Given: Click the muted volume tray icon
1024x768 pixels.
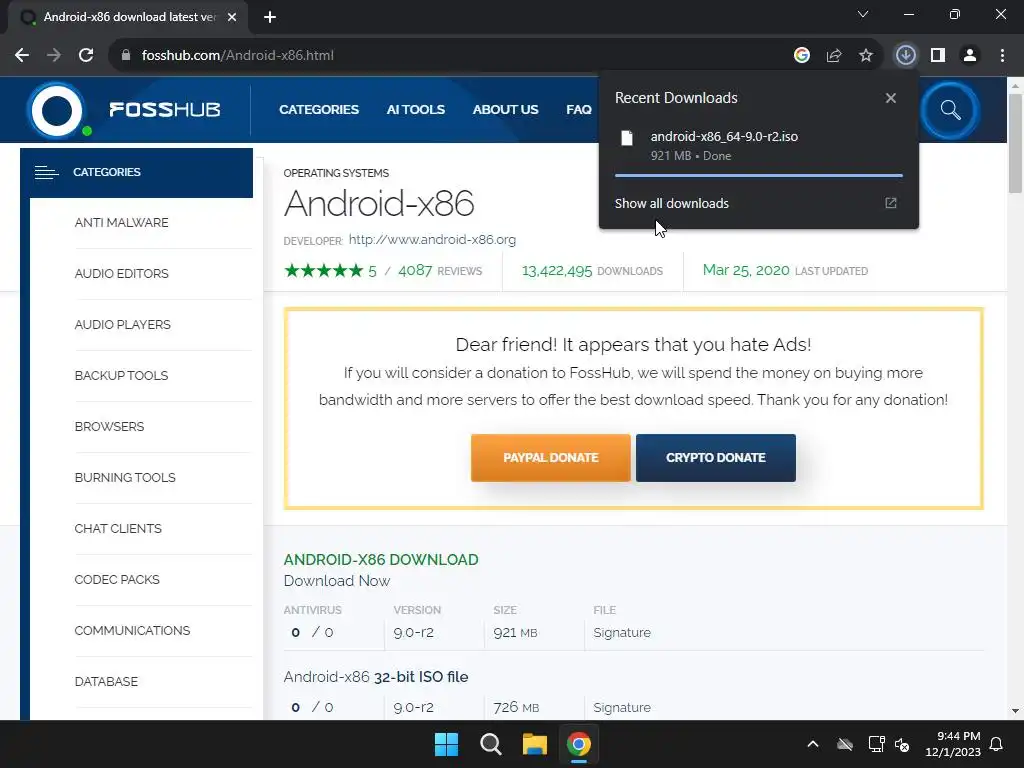Looking at the screenshot, I should pos(903,744).
